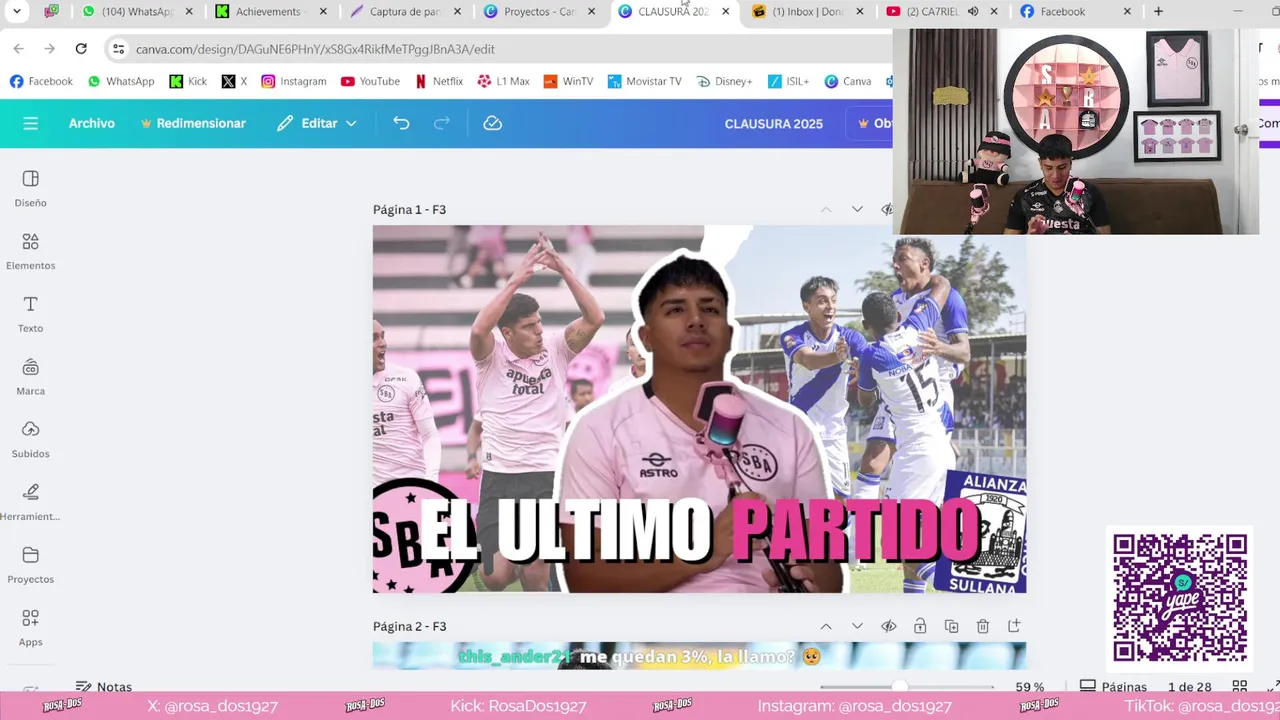Screen dimensions: 1280x720
Task: Open Canva bookmark
Action: tap(847, 81)
